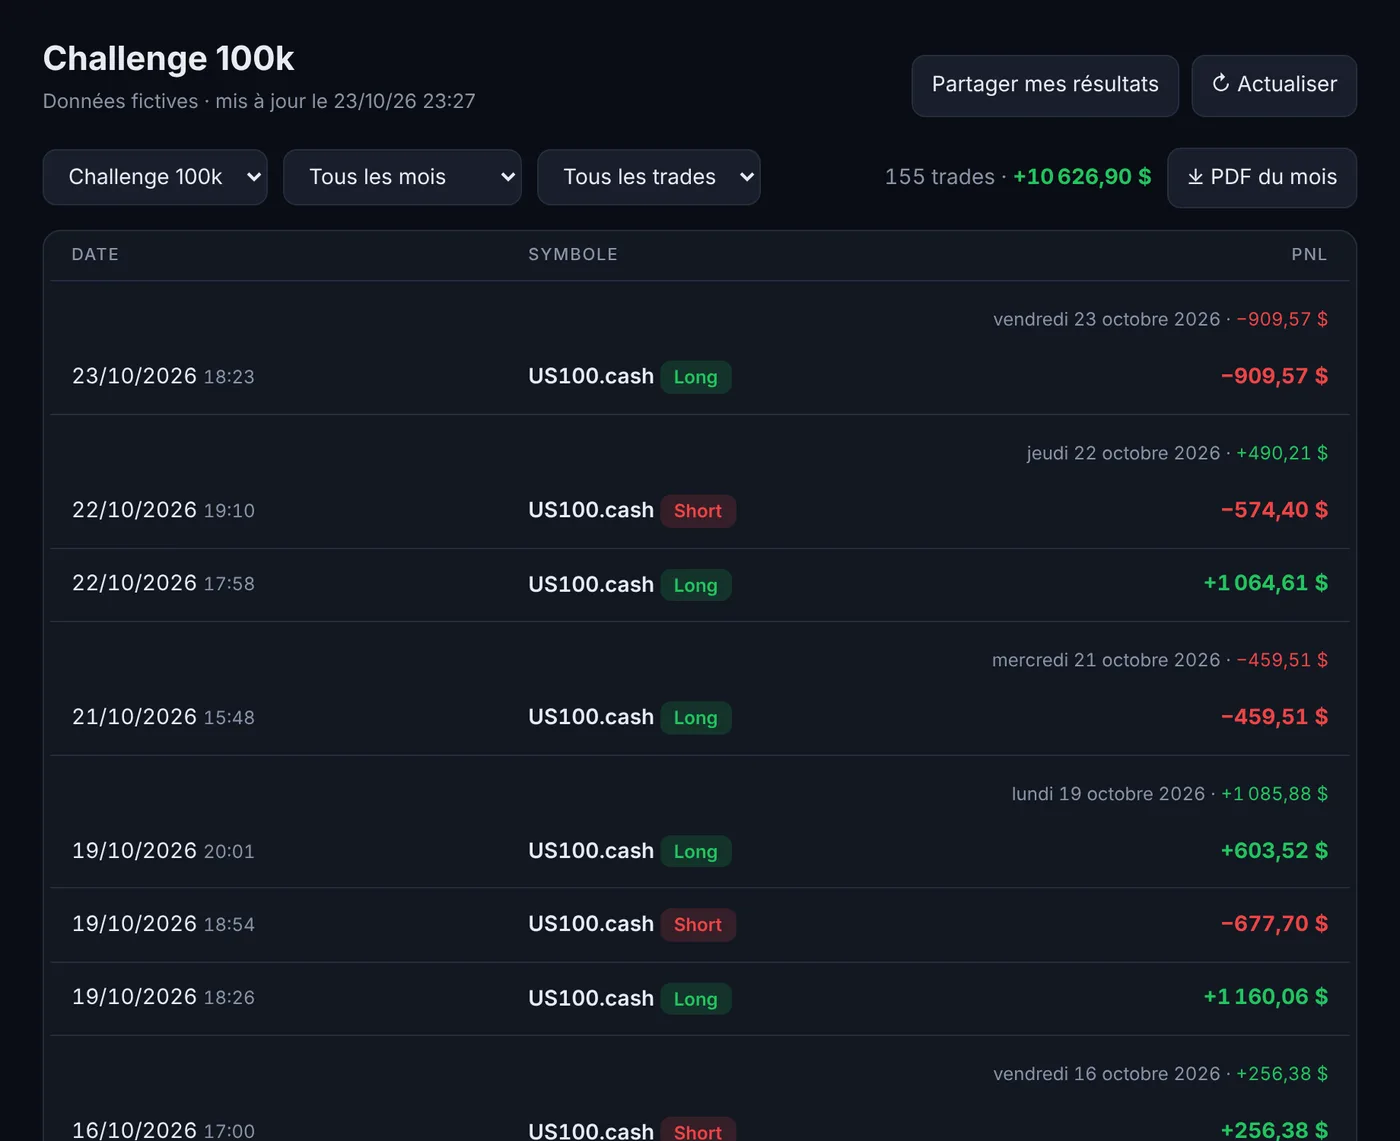Click the Long badge on the 20:01 trade
The width and height of the screenshot is (1400, 1141).
[696, 852]
